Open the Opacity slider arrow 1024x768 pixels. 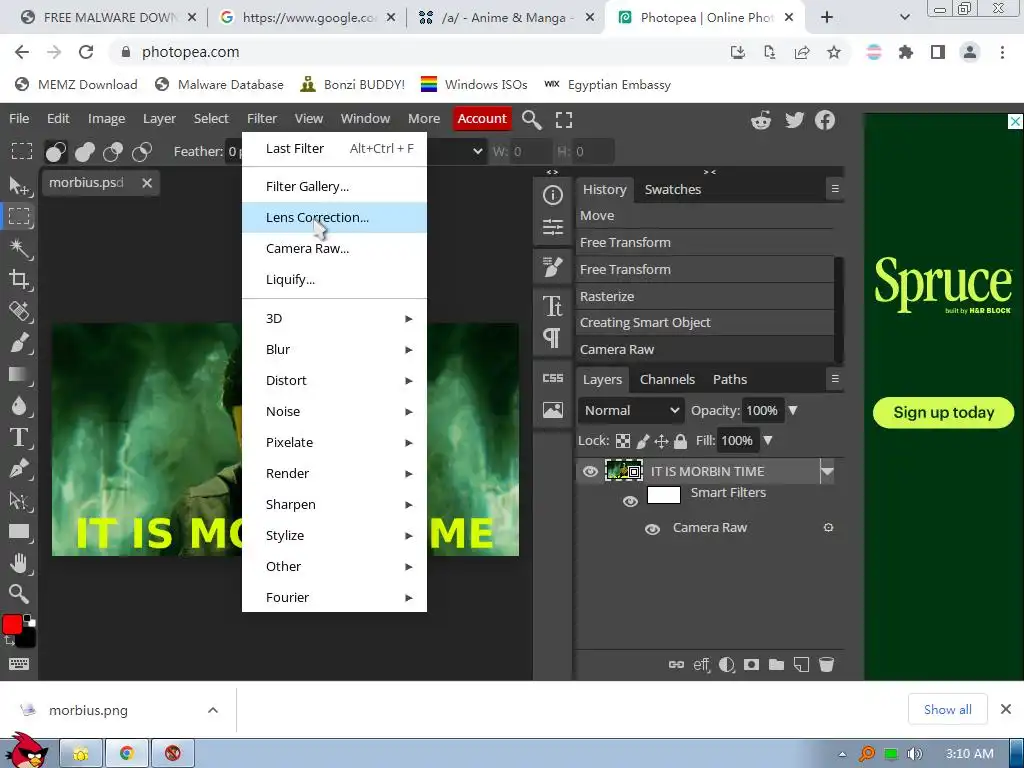click(793, 410)
